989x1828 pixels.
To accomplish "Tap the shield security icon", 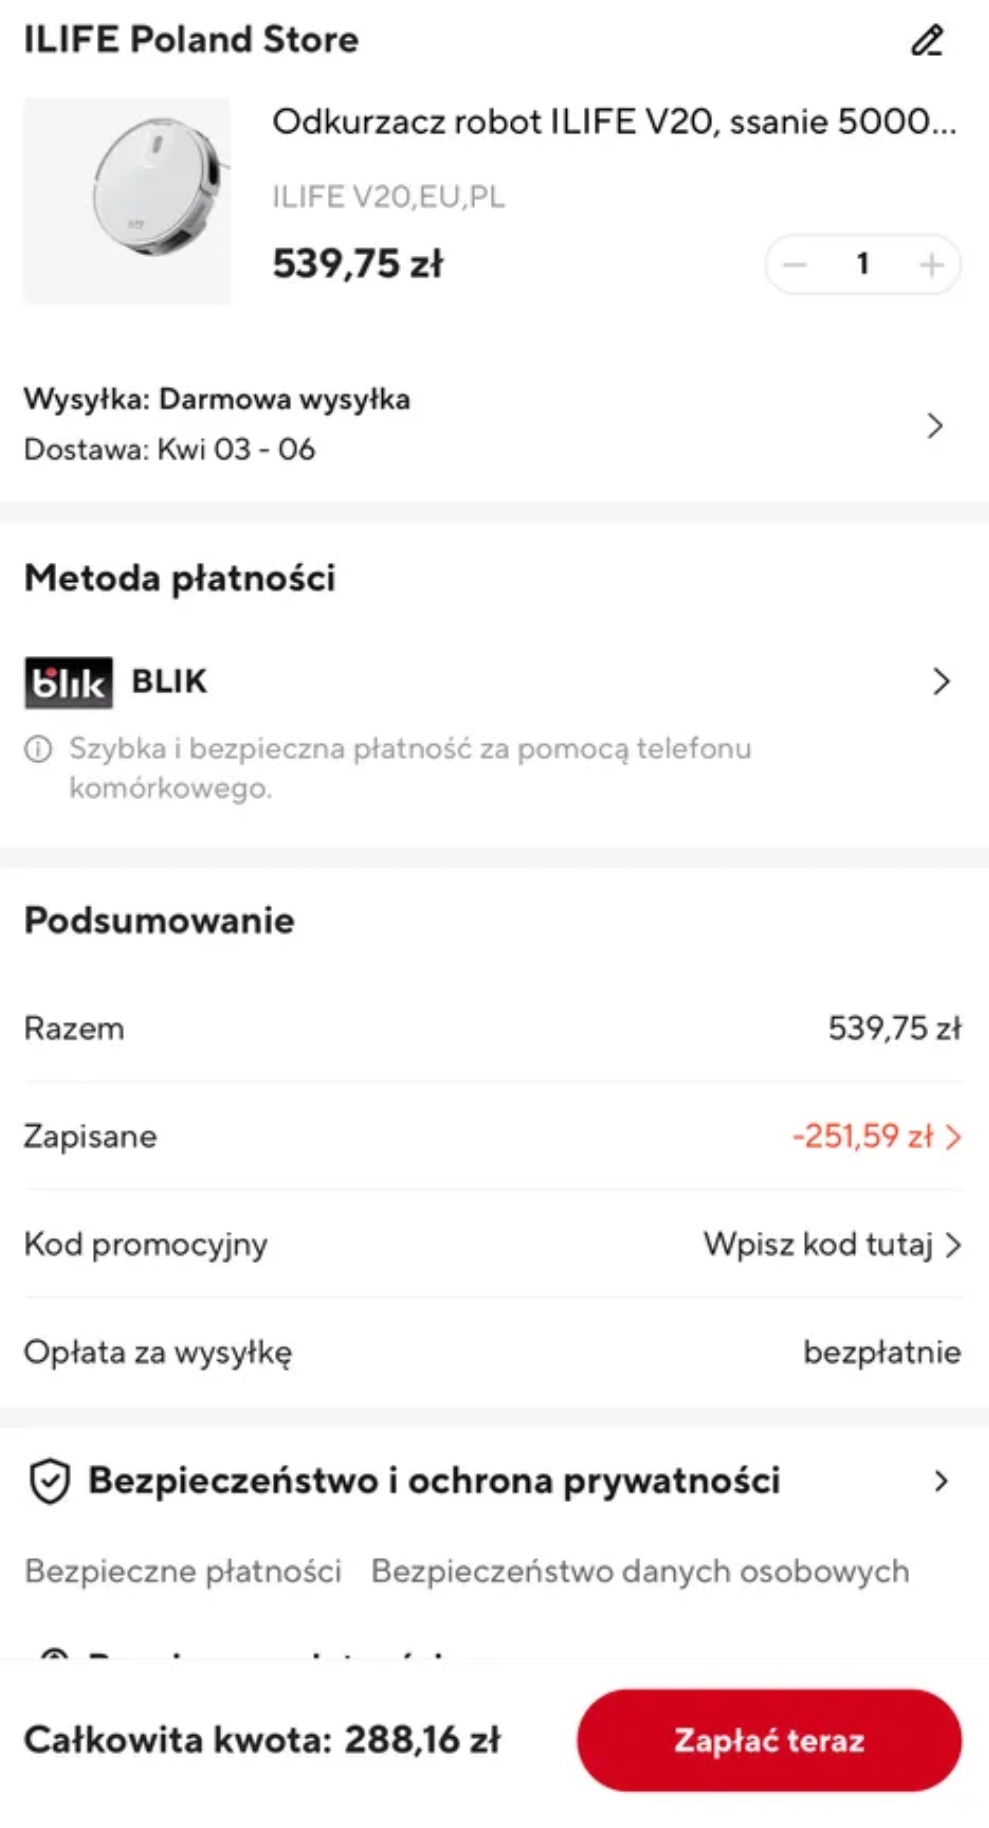I will (x=49, y=1481).
